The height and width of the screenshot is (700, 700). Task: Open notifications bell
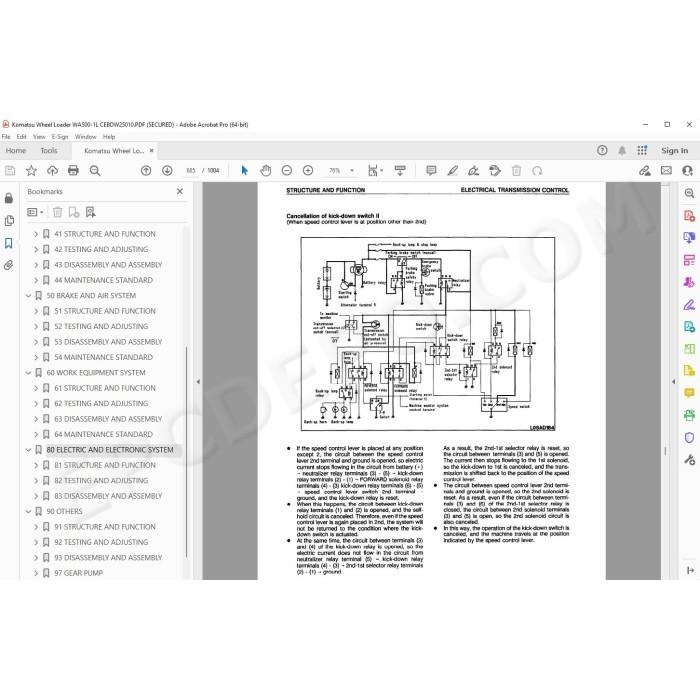(x=622, y=150)
